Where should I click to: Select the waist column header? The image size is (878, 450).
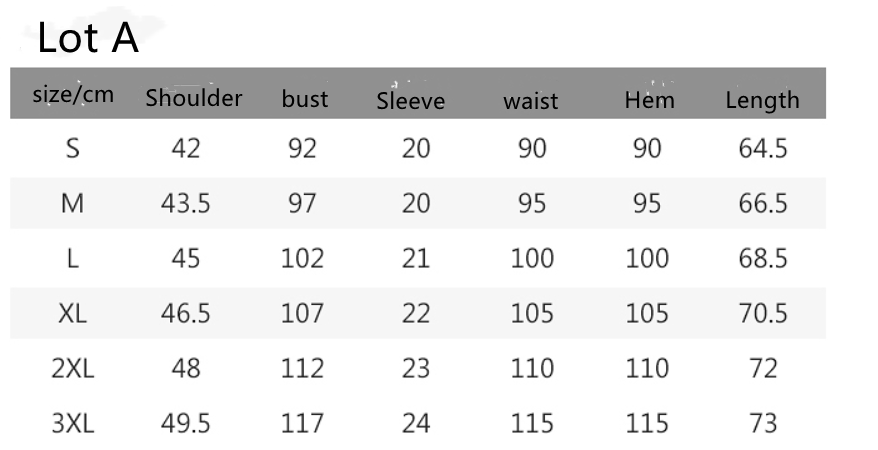point(531,101)
